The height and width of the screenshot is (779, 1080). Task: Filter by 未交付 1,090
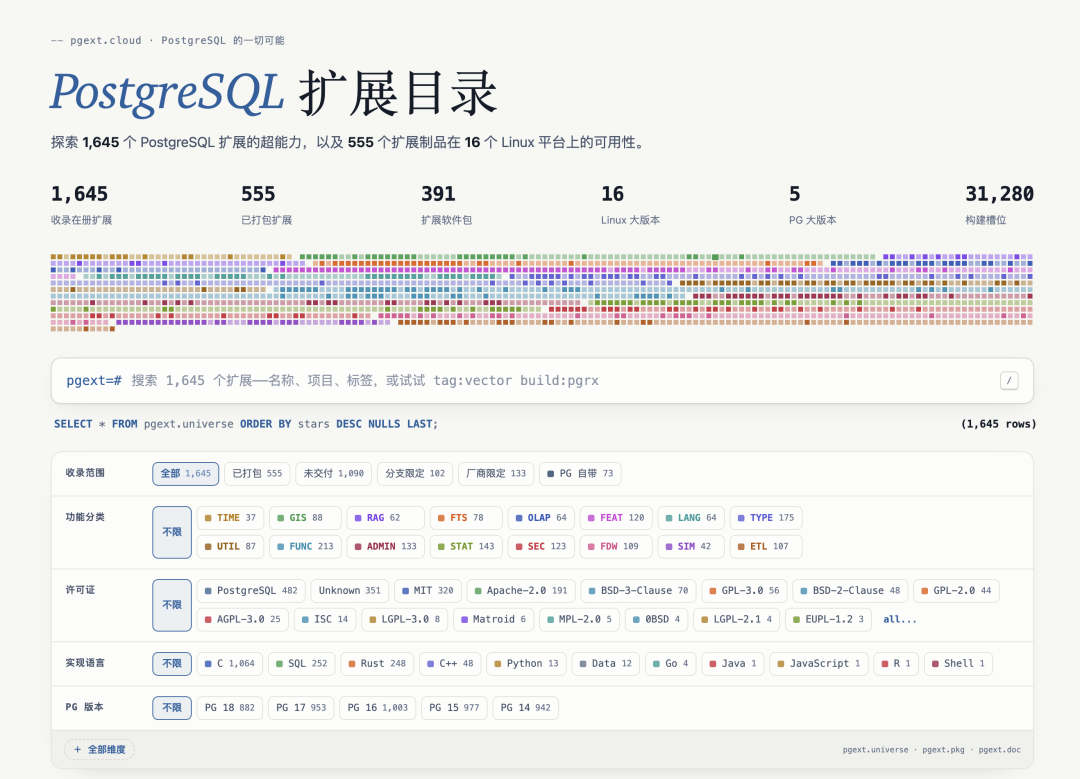[x=333, y=473]
